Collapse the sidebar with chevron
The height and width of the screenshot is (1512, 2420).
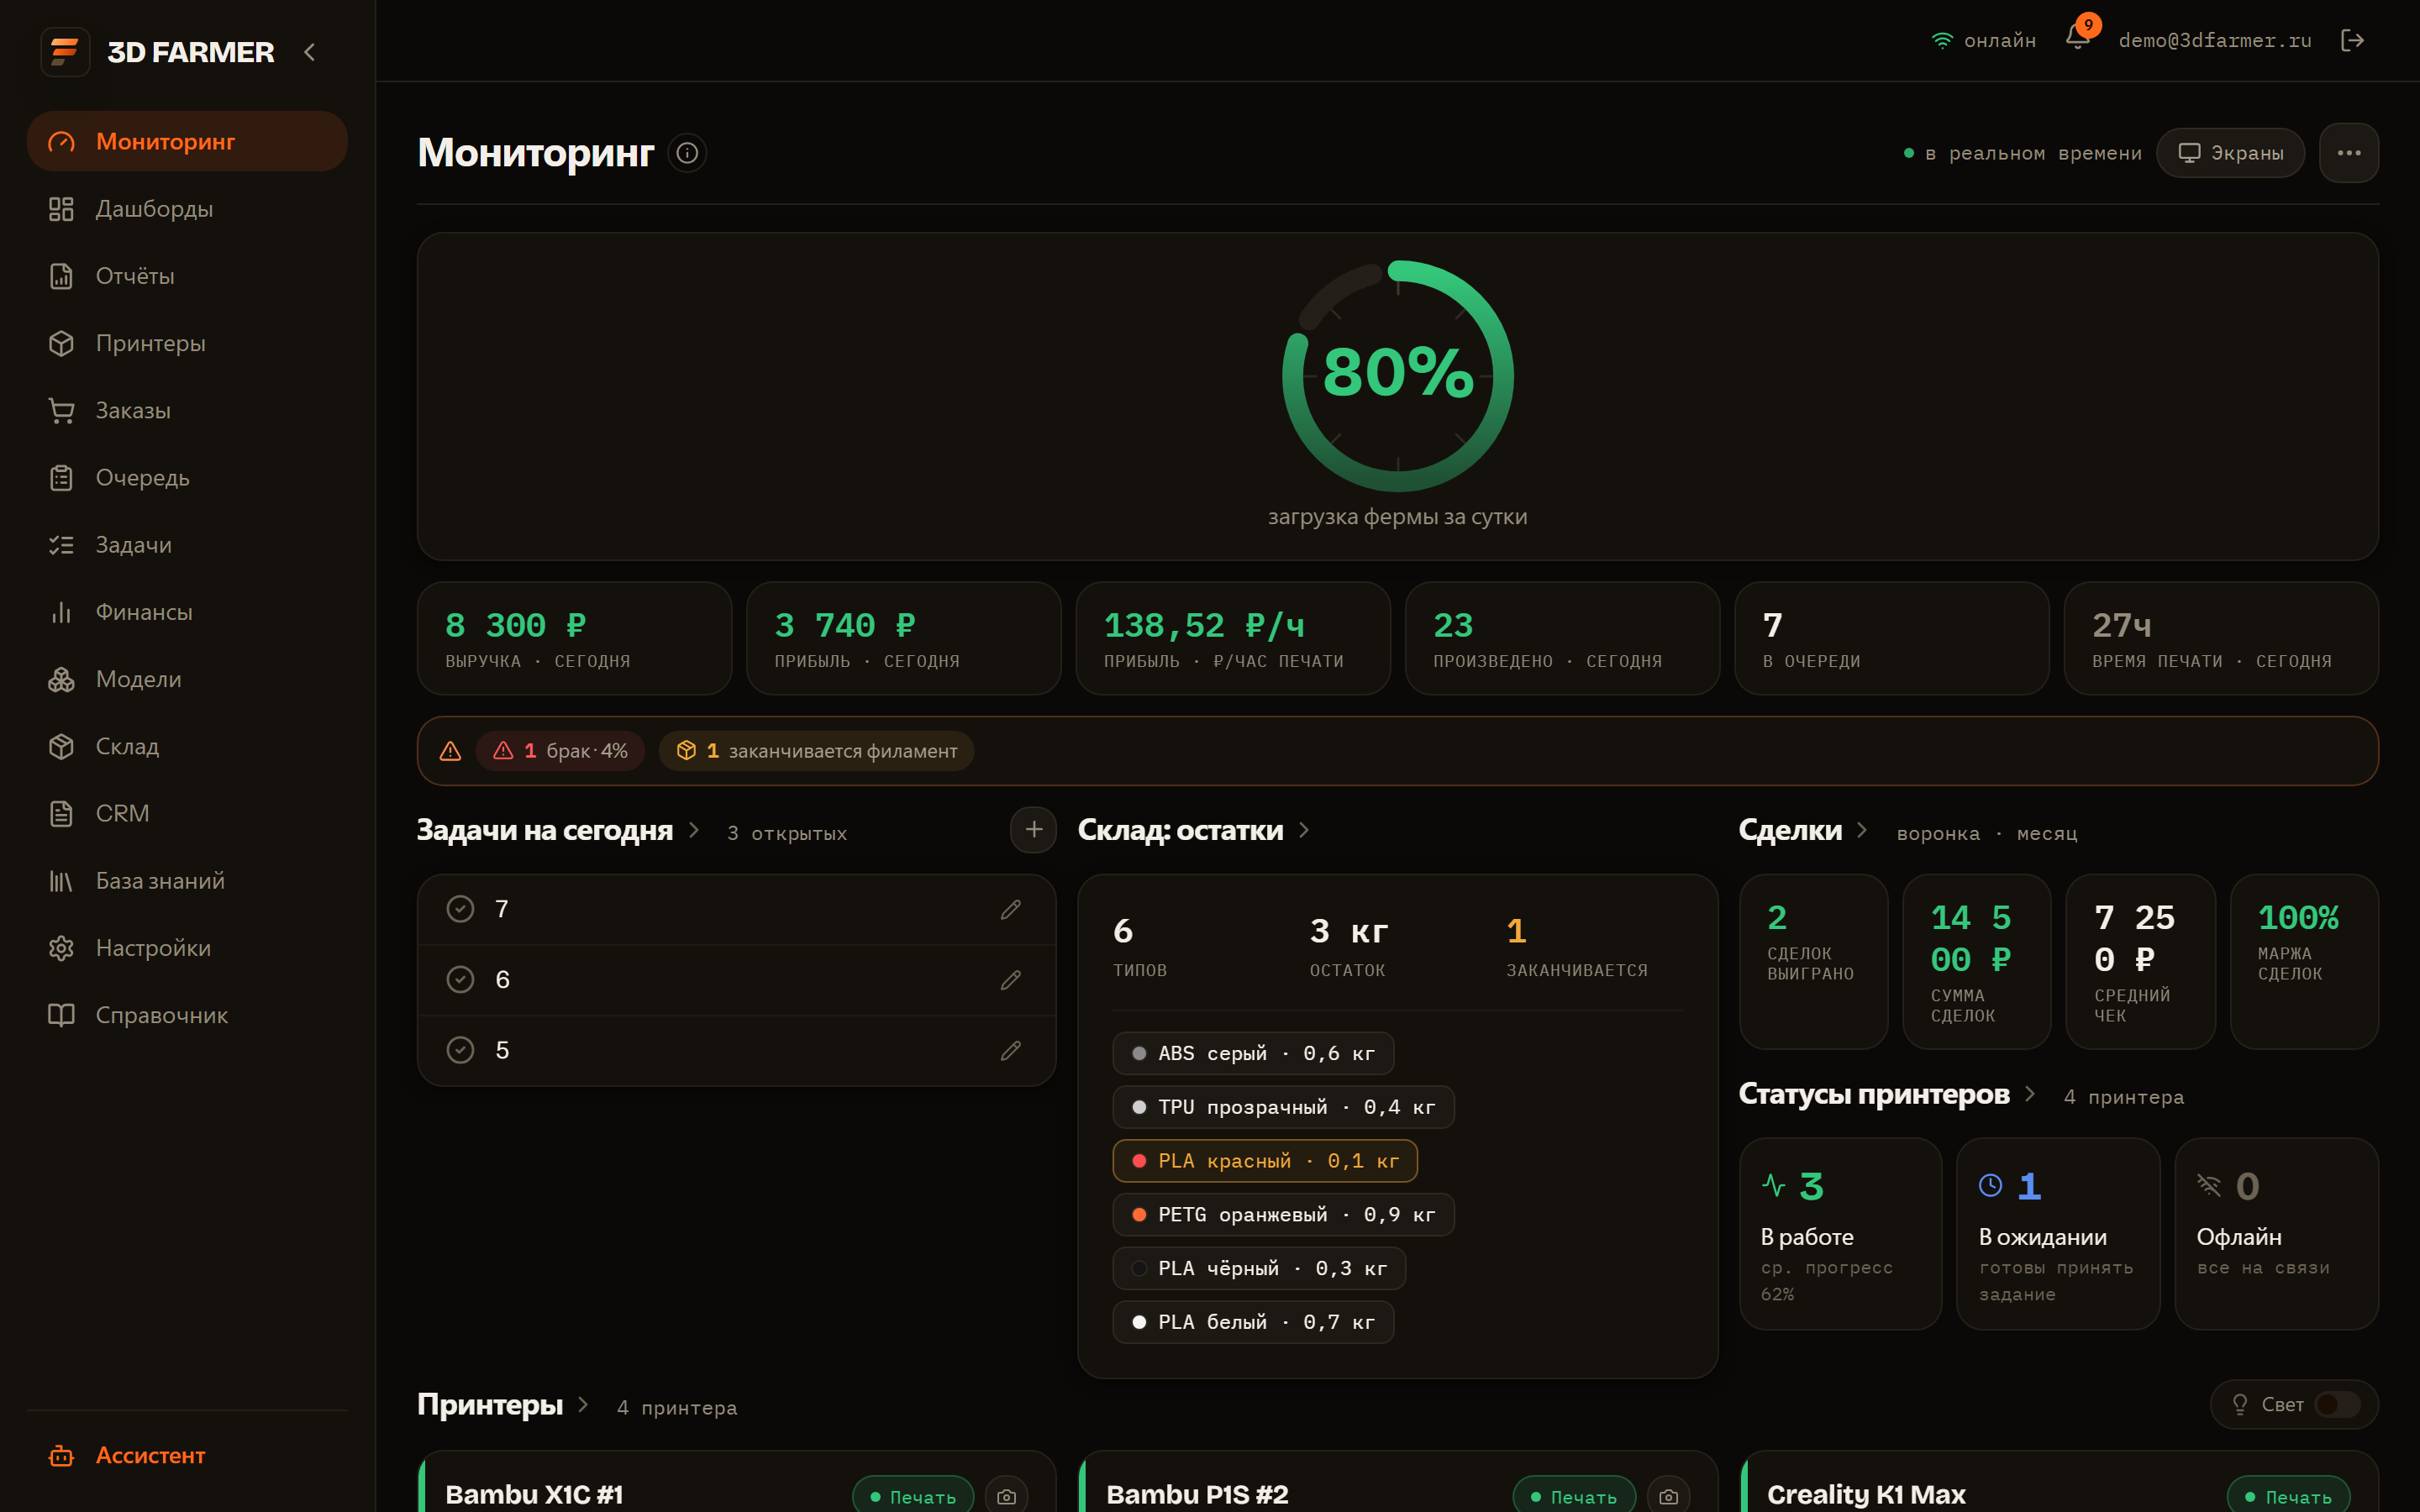tap(310, 52)
